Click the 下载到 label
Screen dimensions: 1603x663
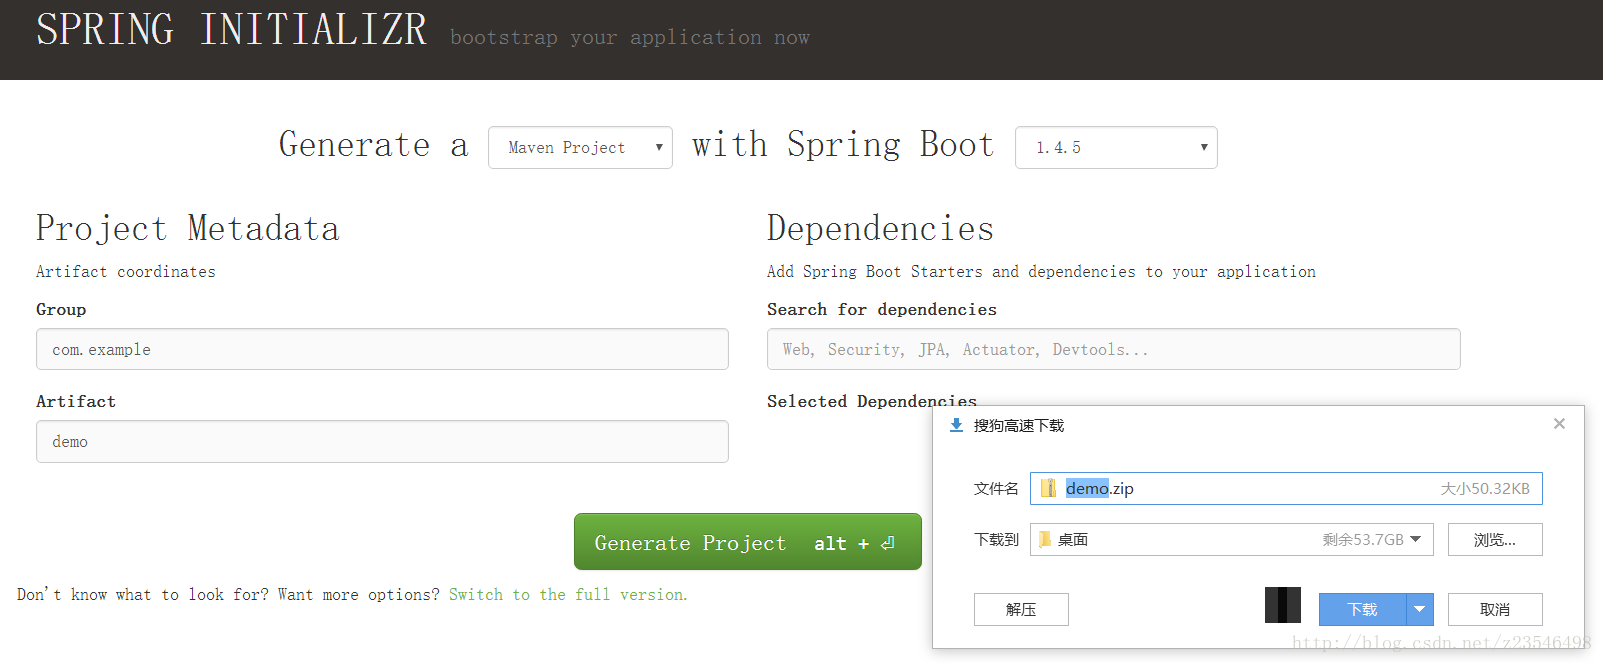coord(996,539)
